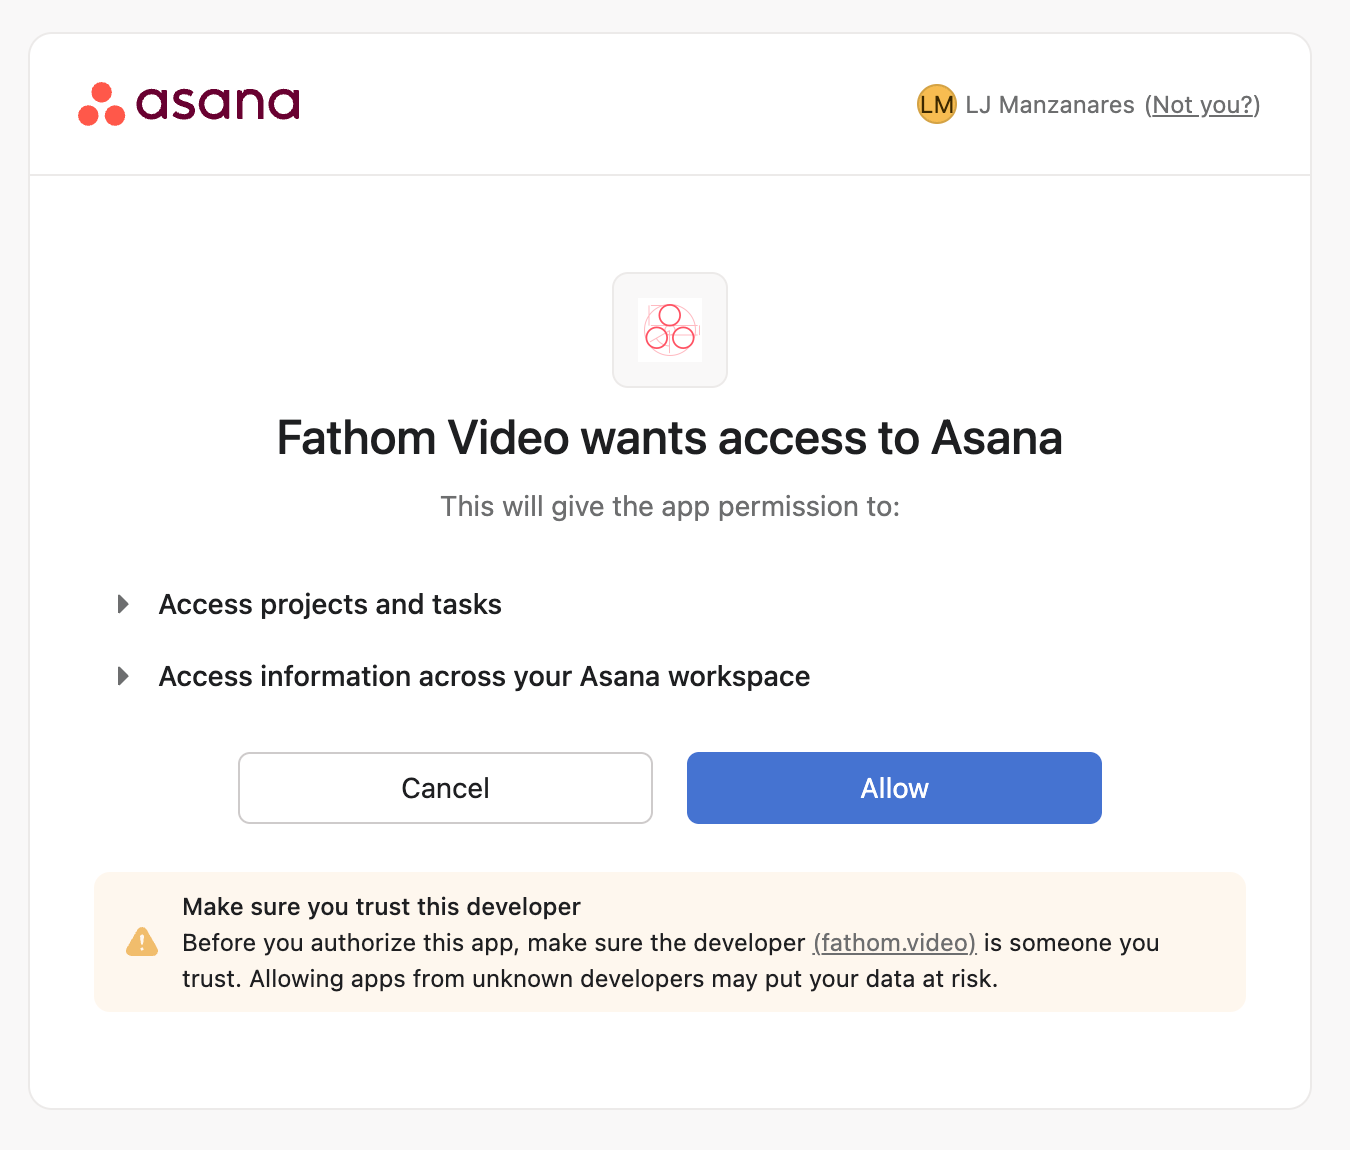Click the LM user avatar

tap(937, 104)
